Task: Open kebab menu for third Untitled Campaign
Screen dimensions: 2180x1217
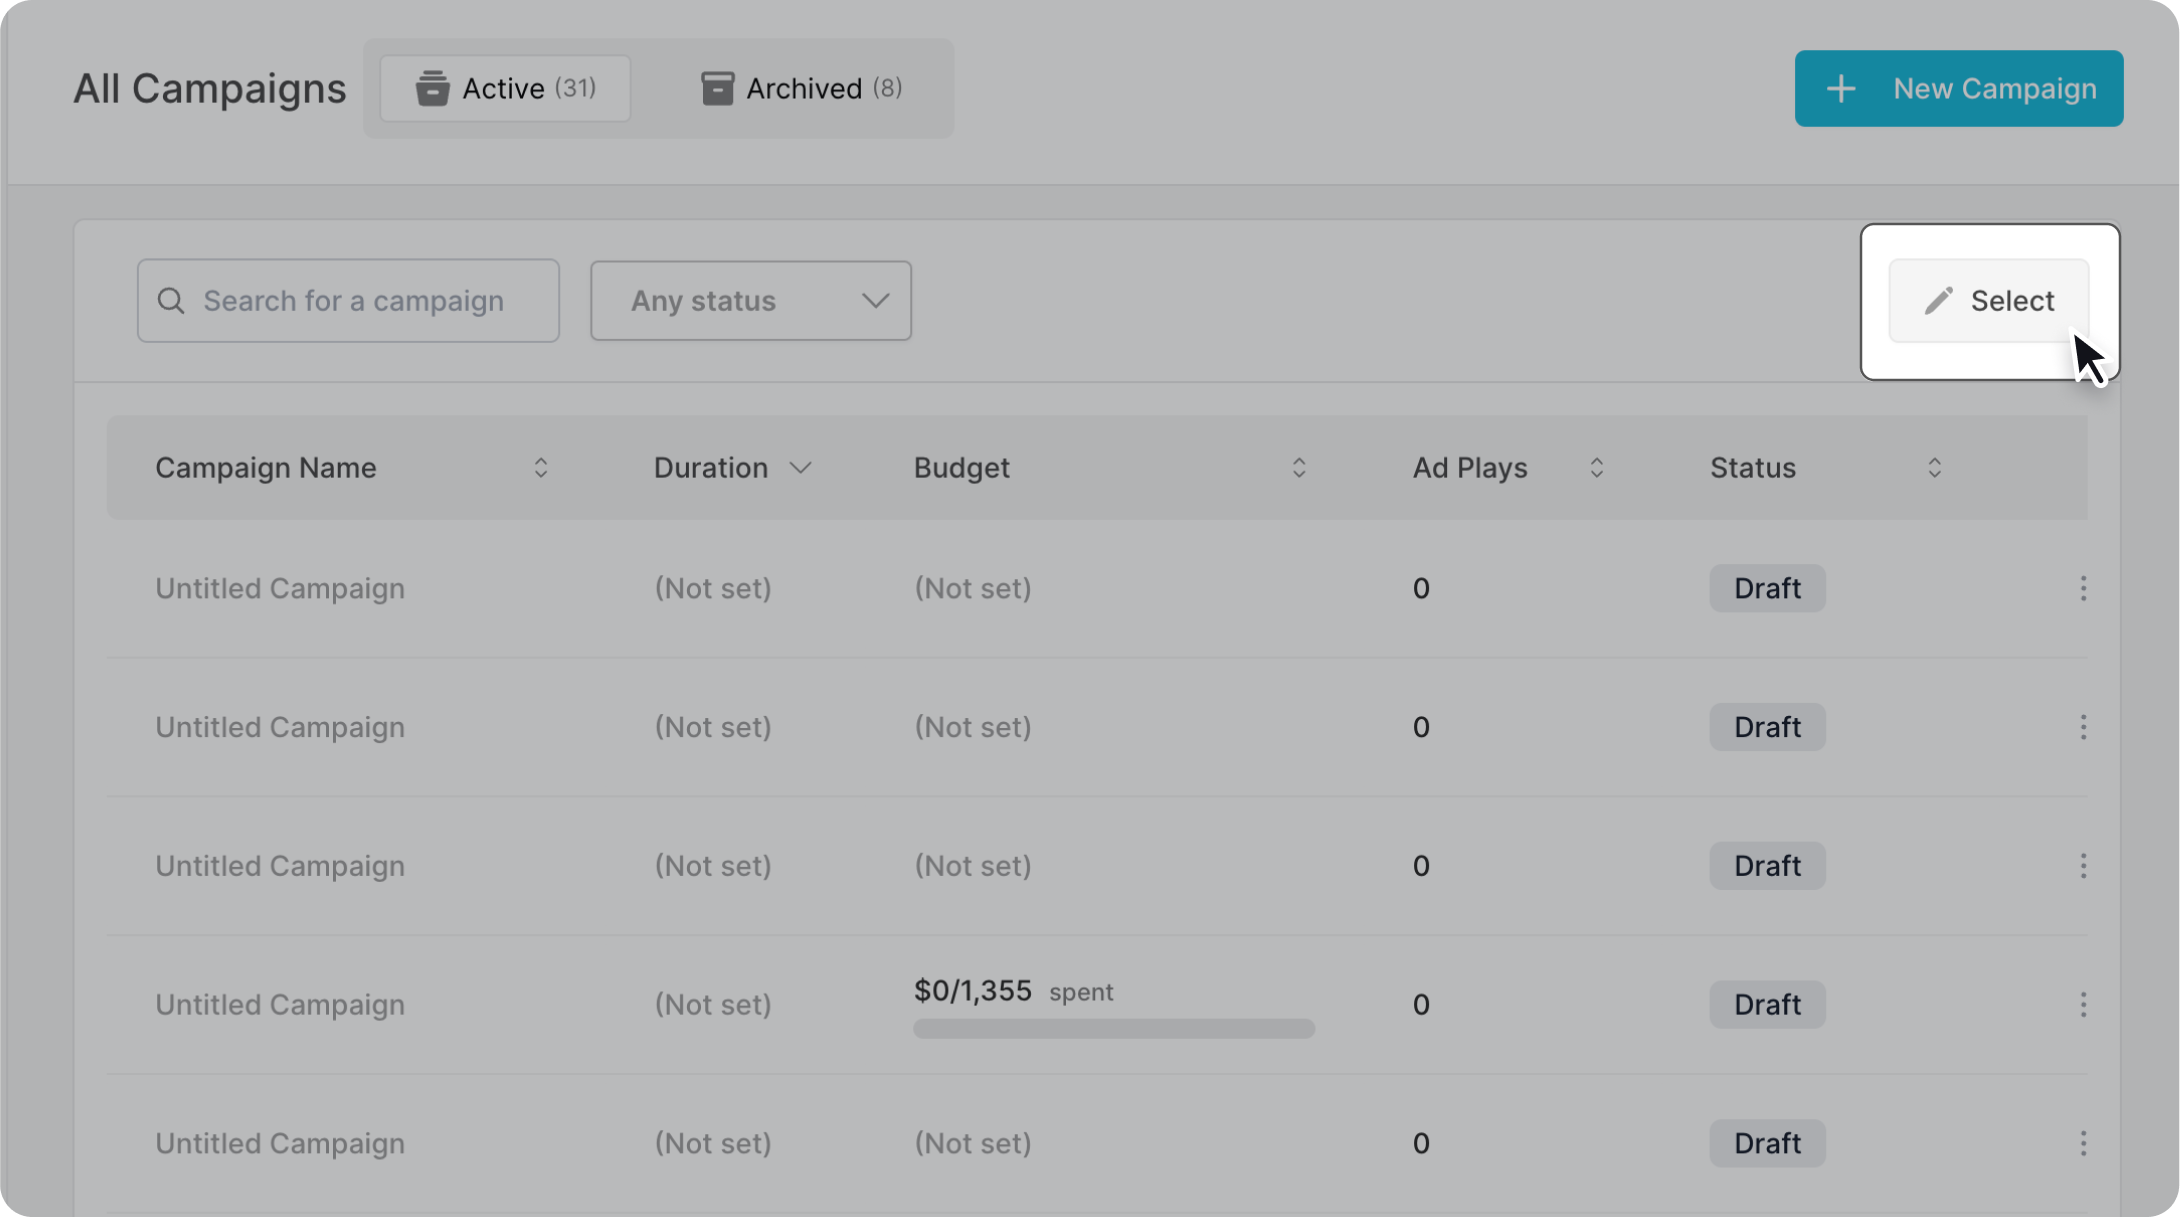Action: 2083,866
